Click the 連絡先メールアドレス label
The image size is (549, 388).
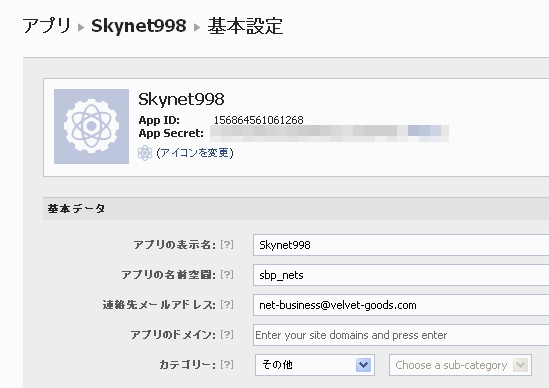(159, 305)
